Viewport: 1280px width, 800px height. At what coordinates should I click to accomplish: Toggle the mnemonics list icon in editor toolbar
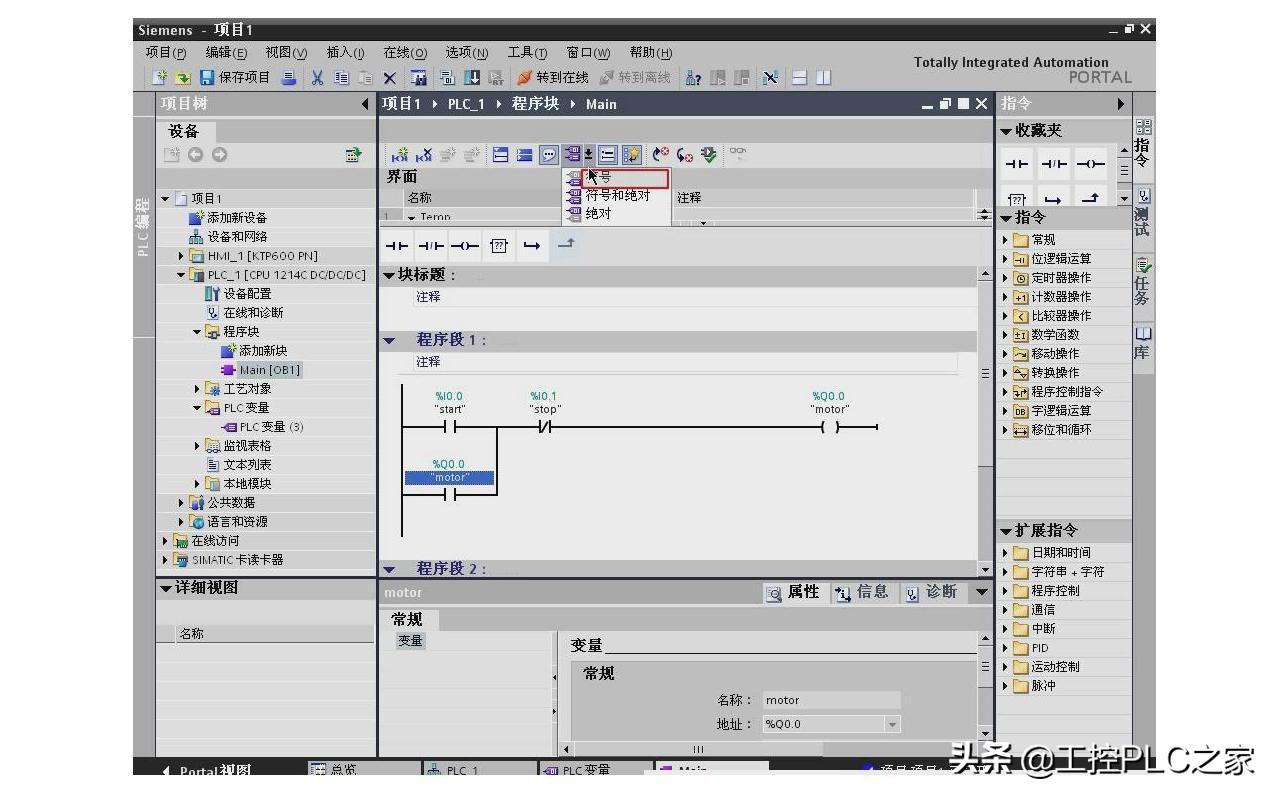pyautogui.click(x=608, y=155)
